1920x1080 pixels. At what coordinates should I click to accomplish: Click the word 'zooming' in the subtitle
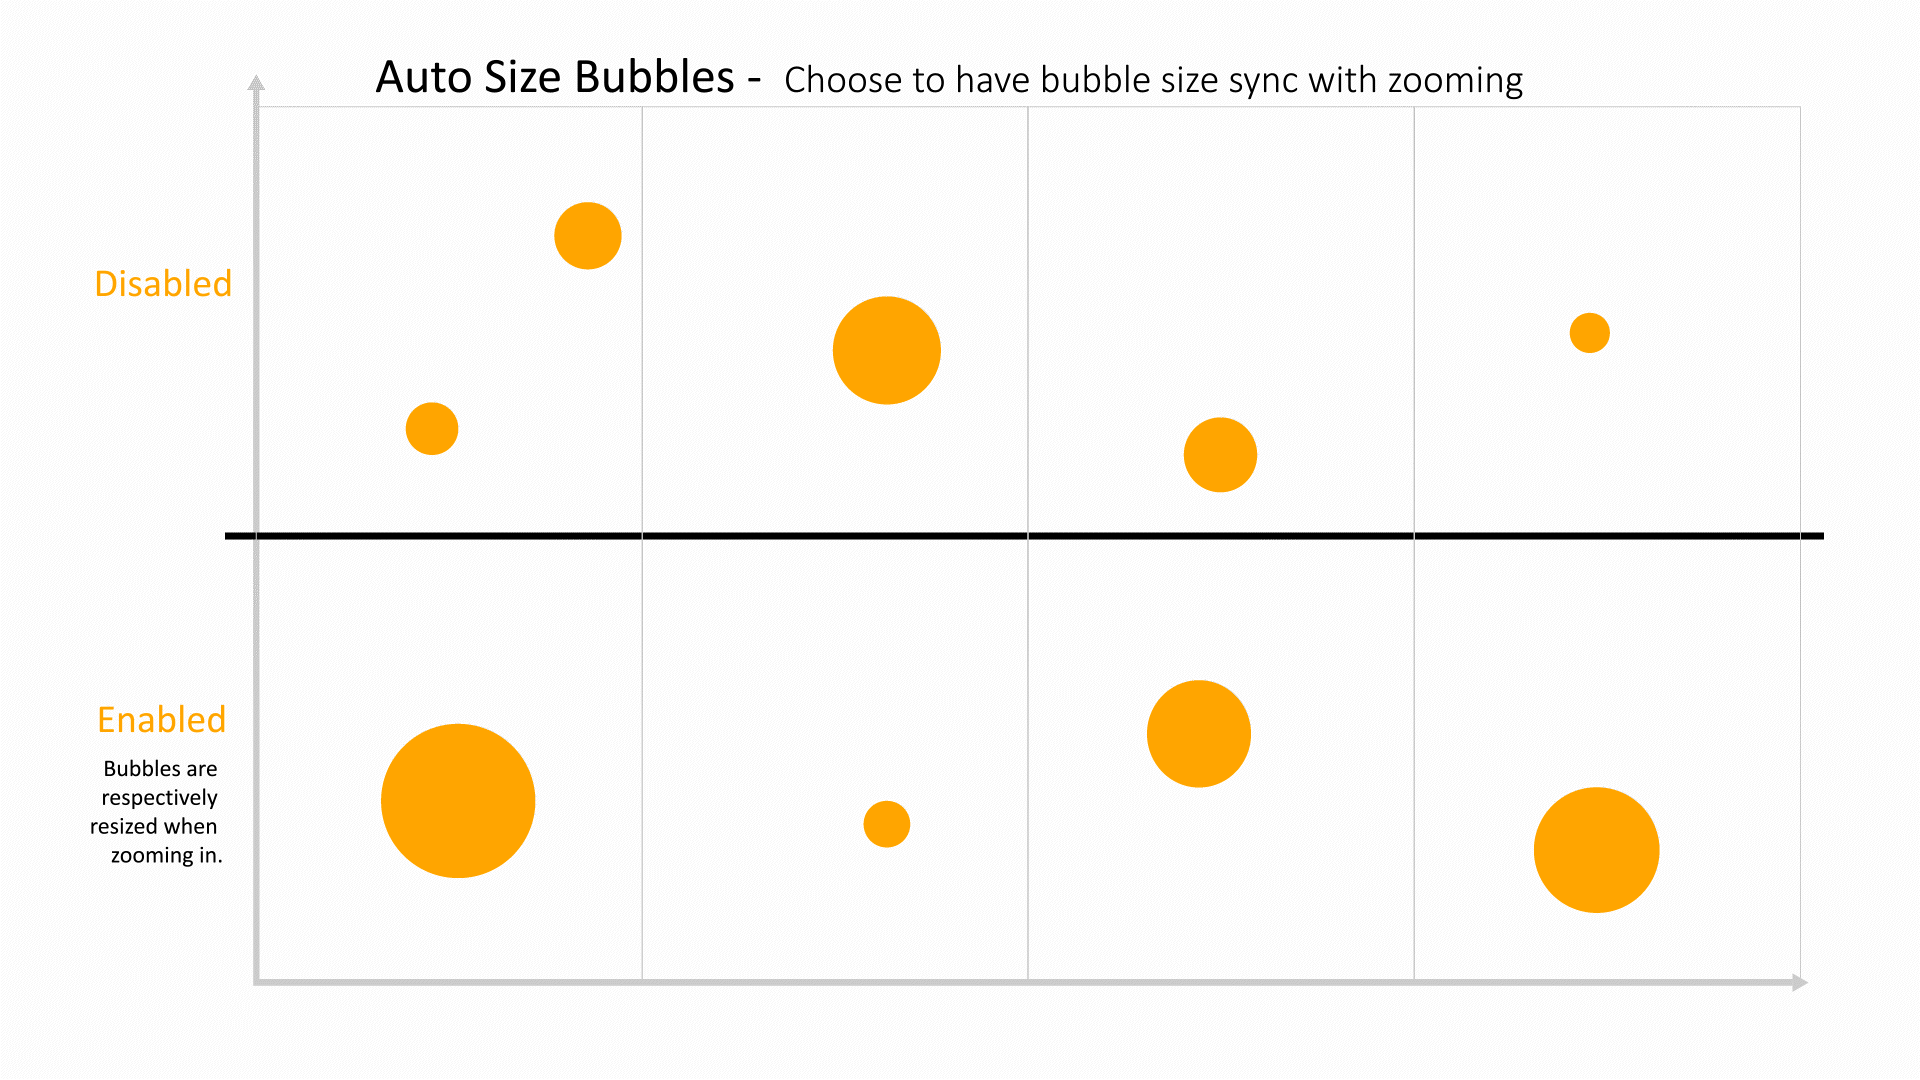click(1456, 80)
